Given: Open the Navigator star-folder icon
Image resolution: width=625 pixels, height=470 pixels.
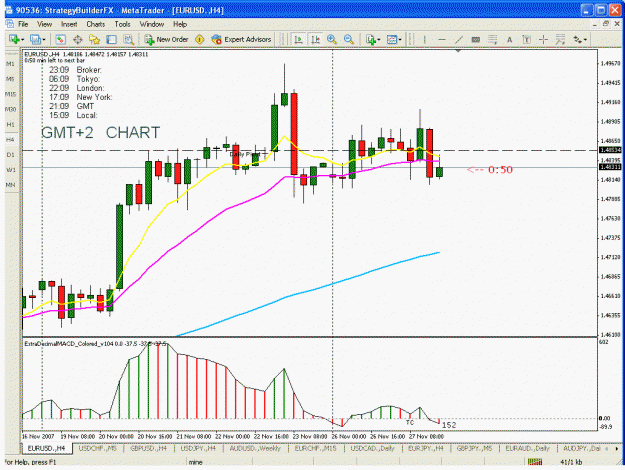Looking at the screenshot, I should pyautogui.click(x=94, y=39).
